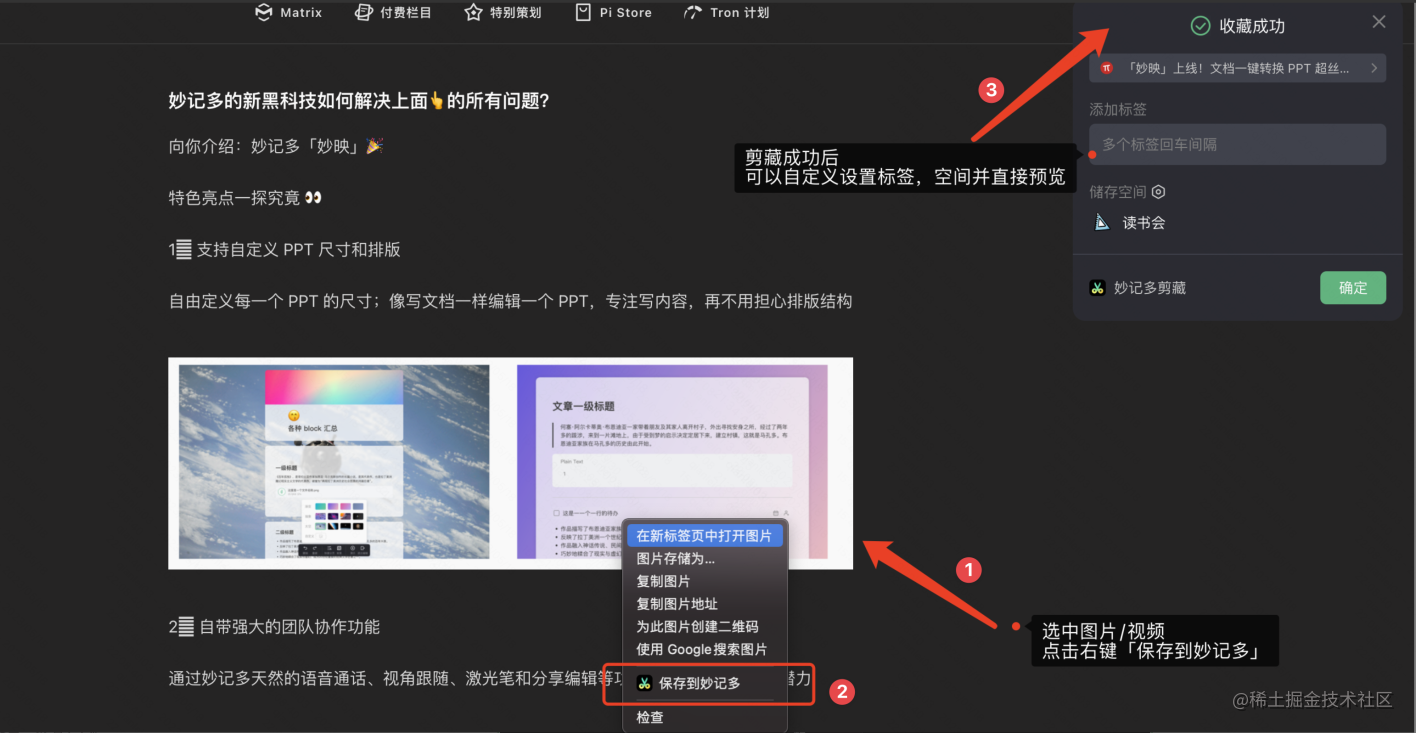
Task: Click the text 特色亮点一探究竟
Action: [246, 198]
